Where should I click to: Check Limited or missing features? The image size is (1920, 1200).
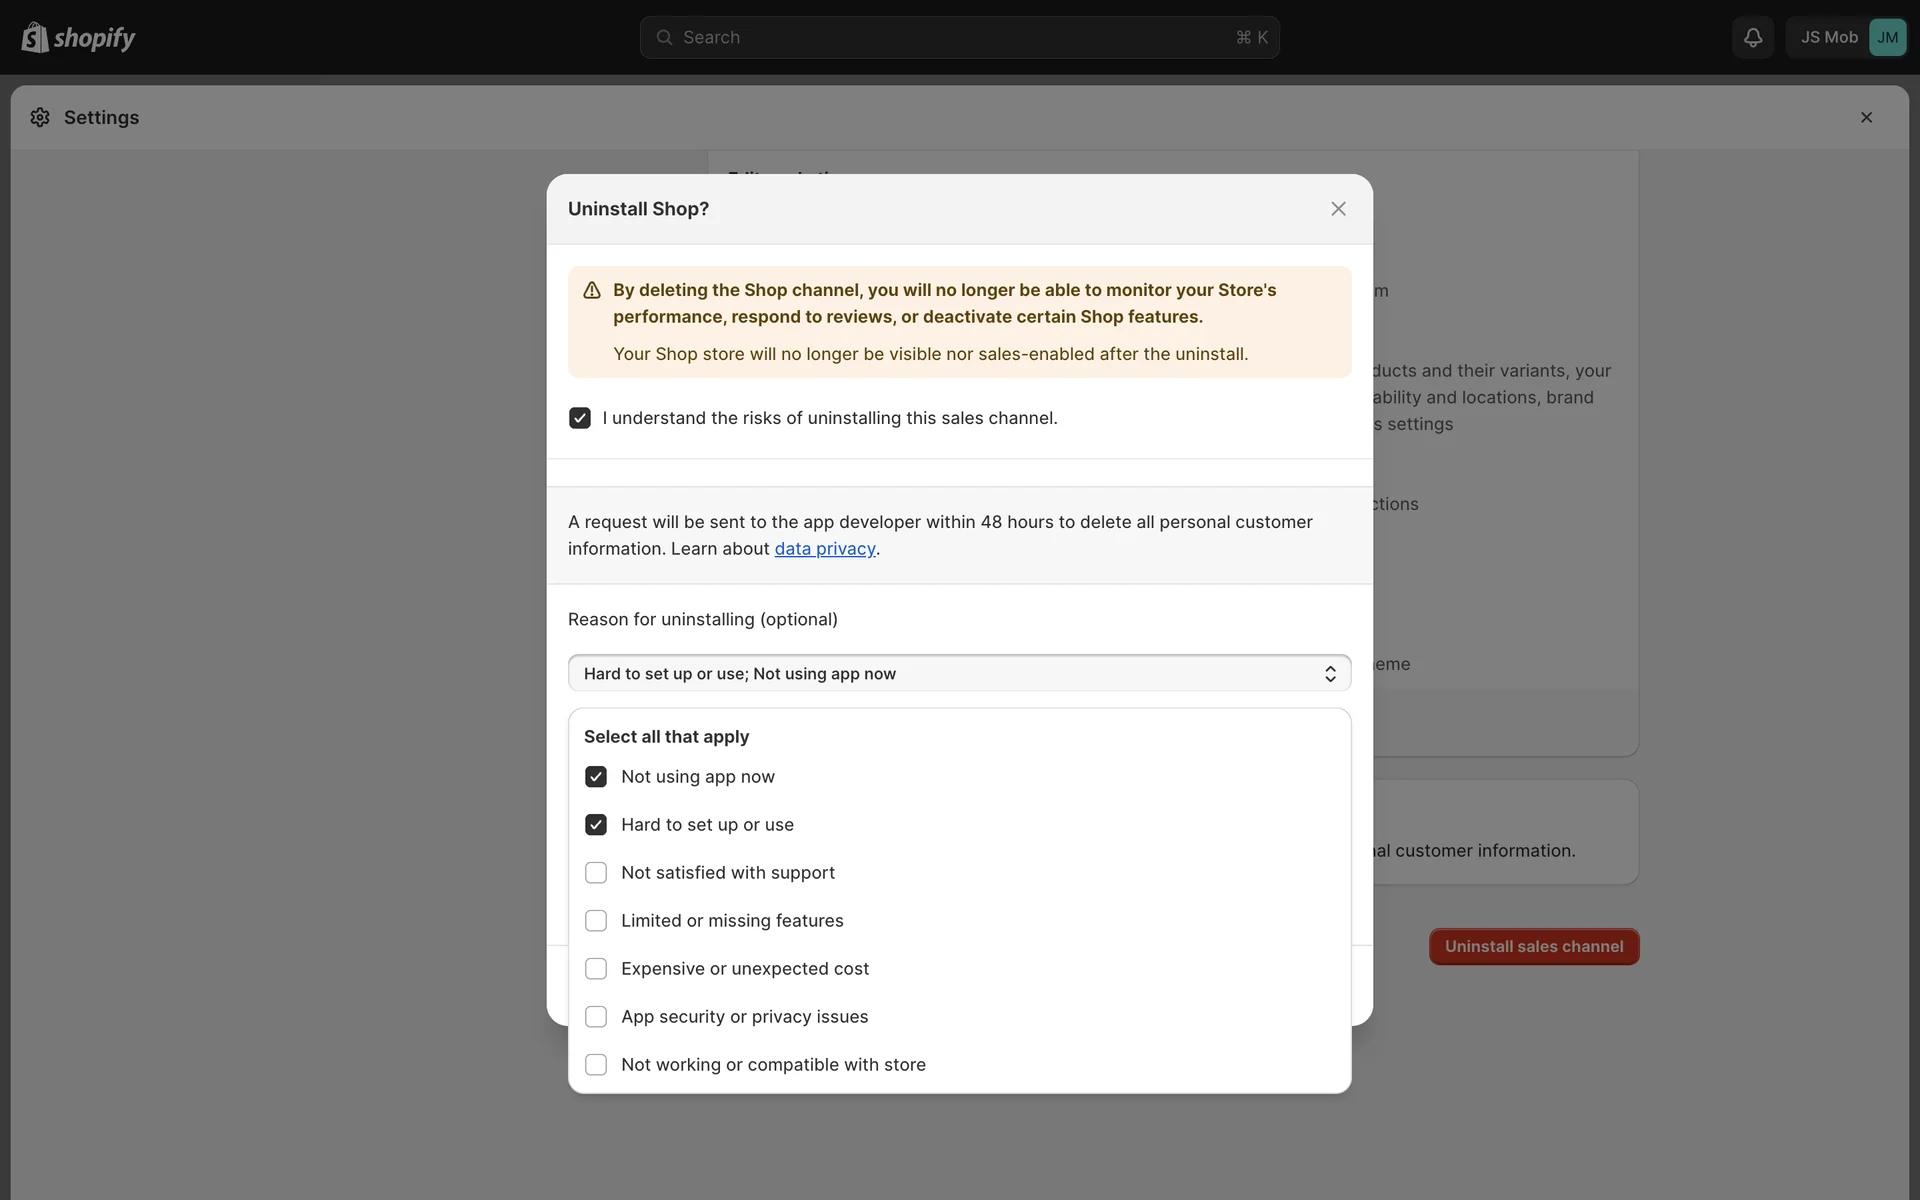point(596,921)
